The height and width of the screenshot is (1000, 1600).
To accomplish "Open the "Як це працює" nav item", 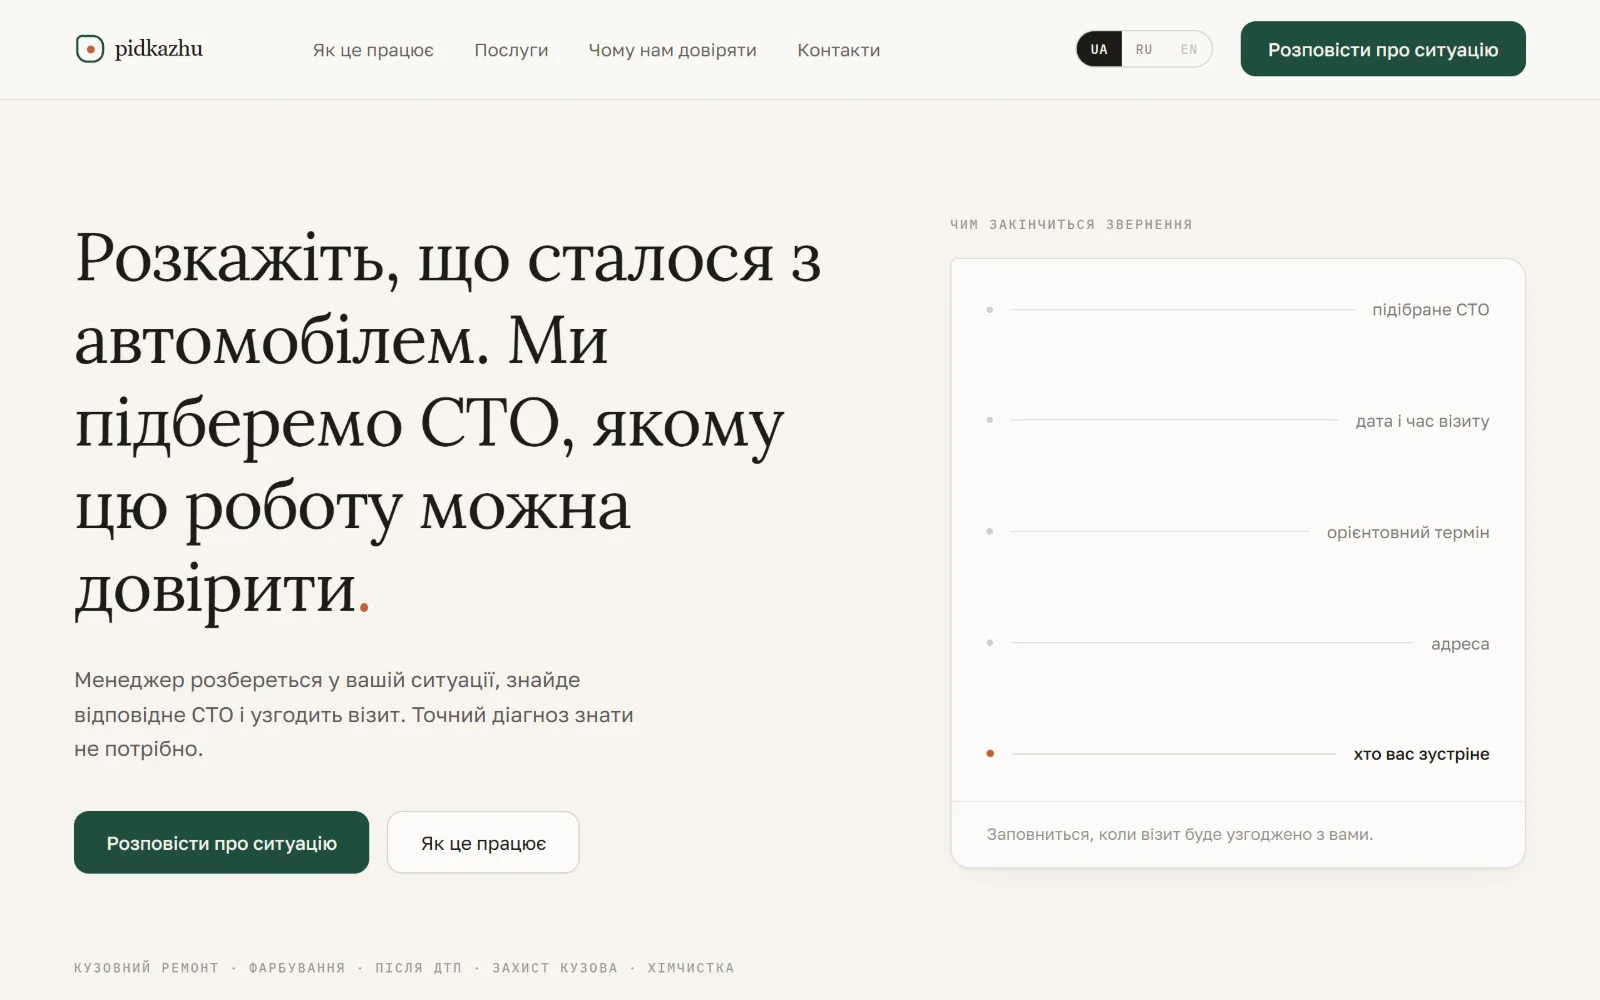I will pos(373,50).
